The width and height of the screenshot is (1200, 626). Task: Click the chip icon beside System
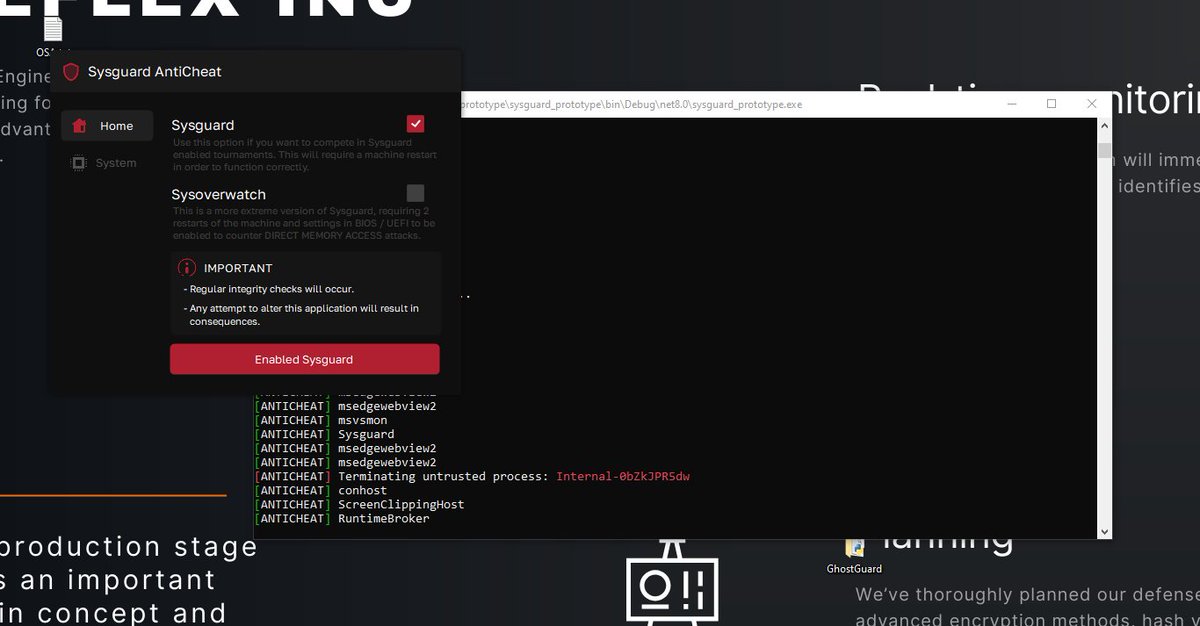coord(79,163)
